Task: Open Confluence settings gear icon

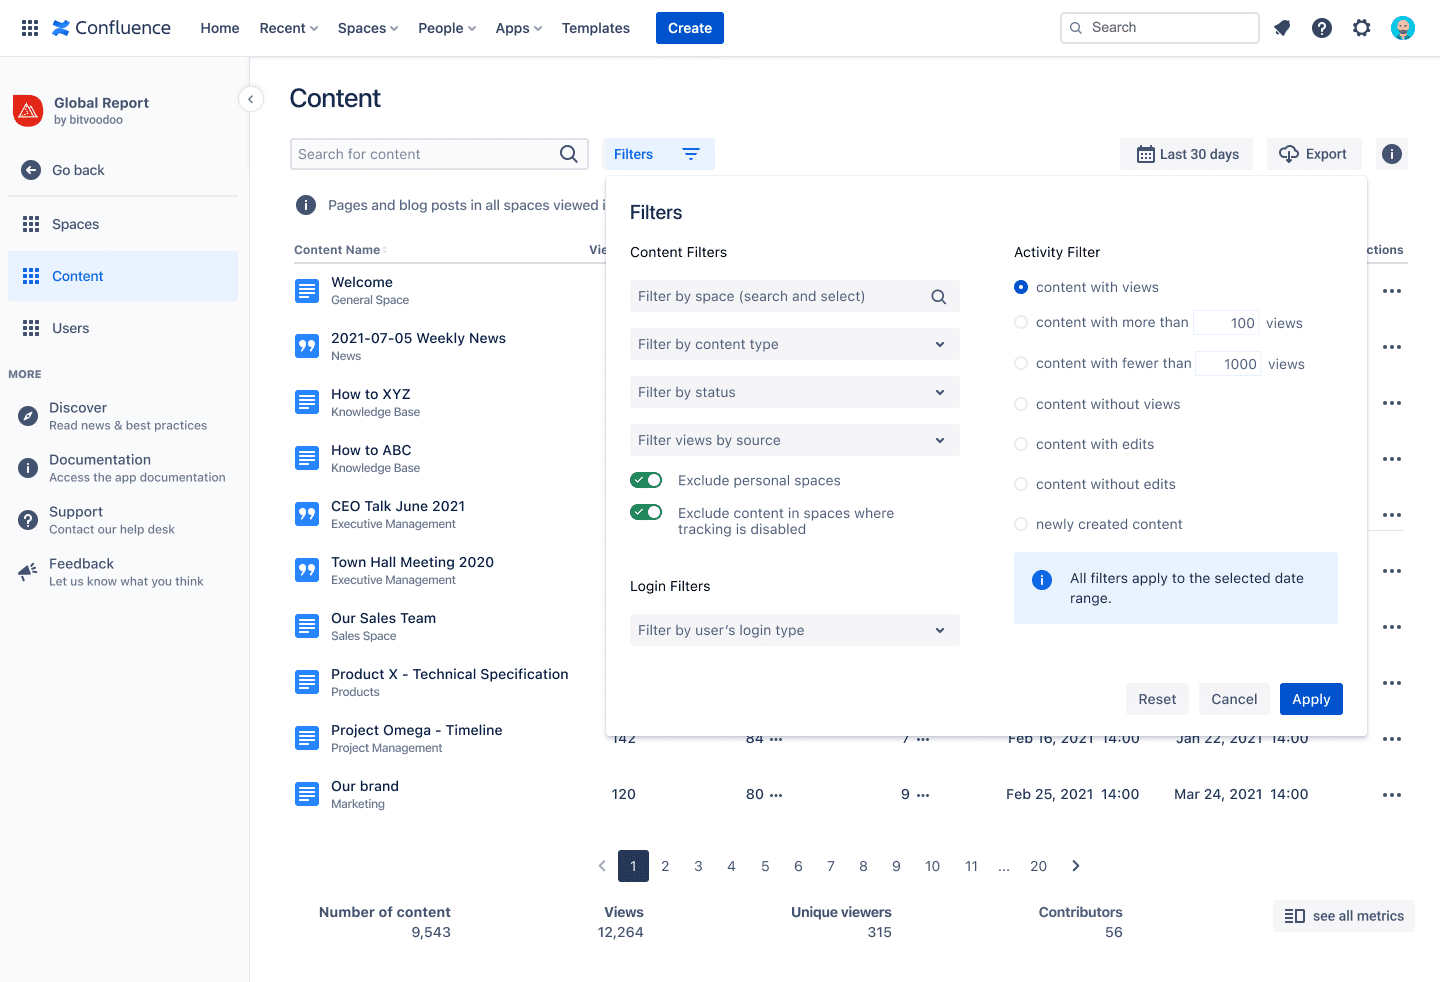Action: (1362, 27)
